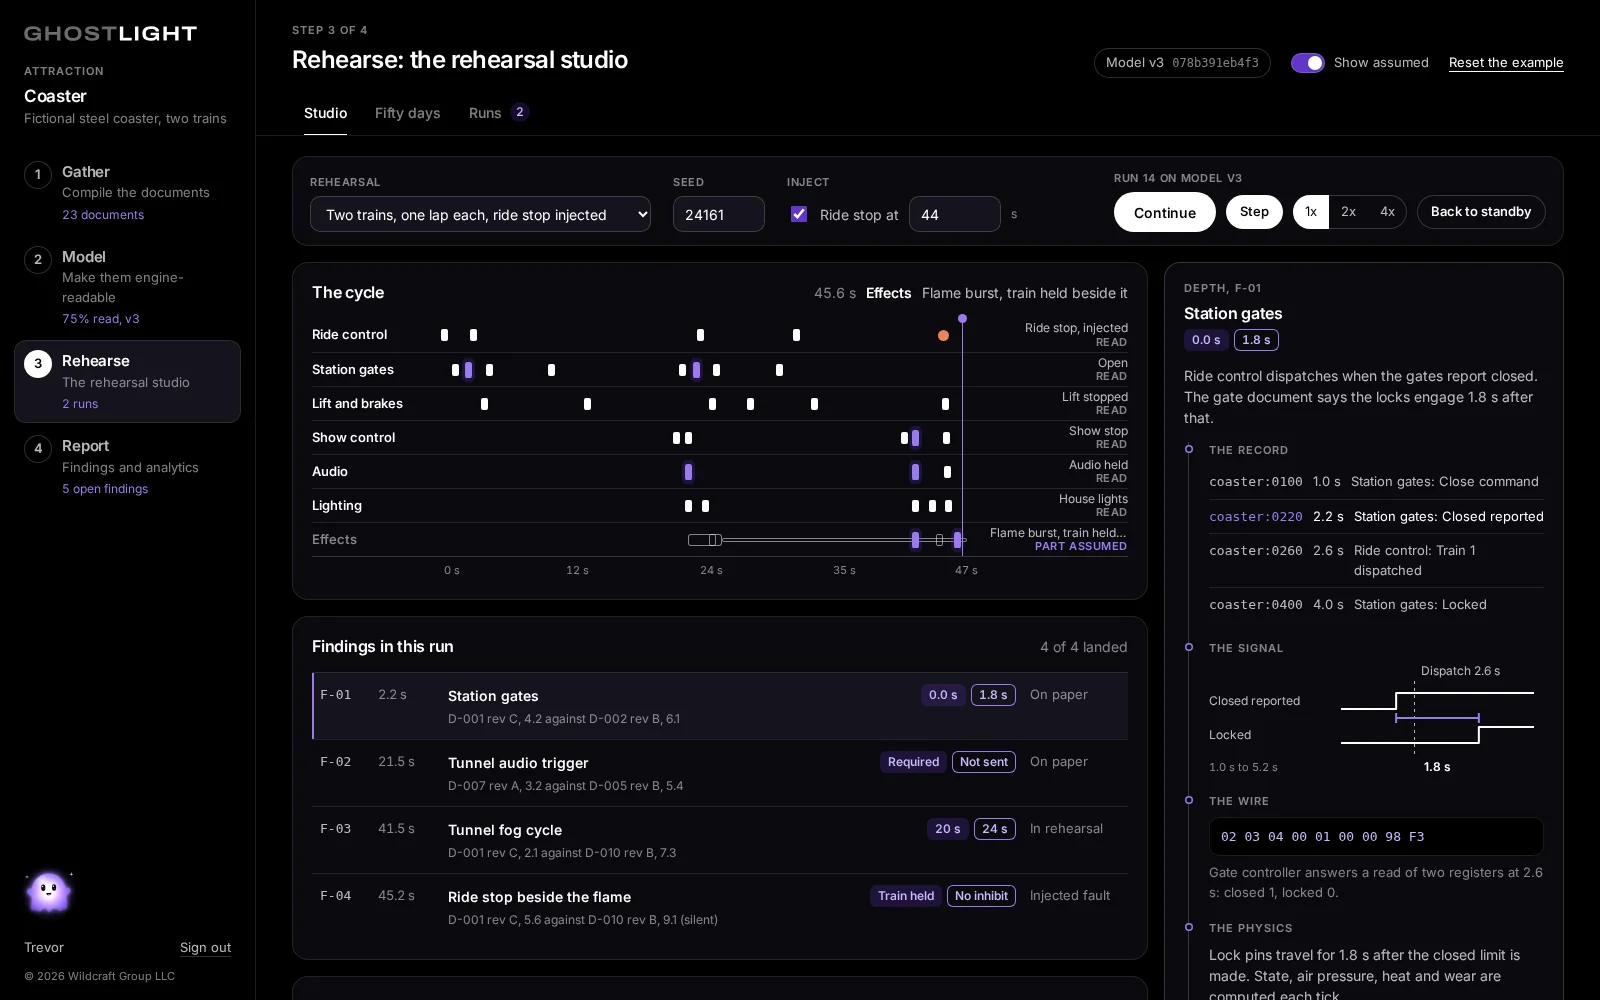Open step 1 Gather
Viewport: 1600px width, 1000px height.
pyautogui.click(x=127, y=193)
